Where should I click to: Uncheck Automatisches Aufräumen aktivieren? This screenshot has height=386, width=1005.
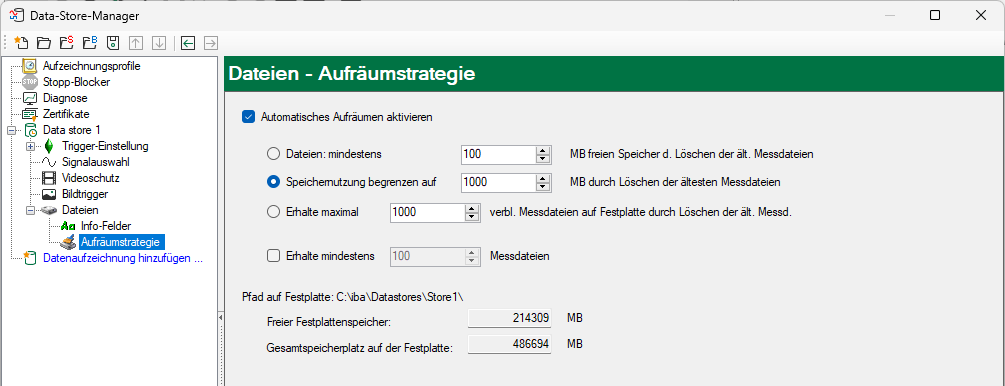248,117
